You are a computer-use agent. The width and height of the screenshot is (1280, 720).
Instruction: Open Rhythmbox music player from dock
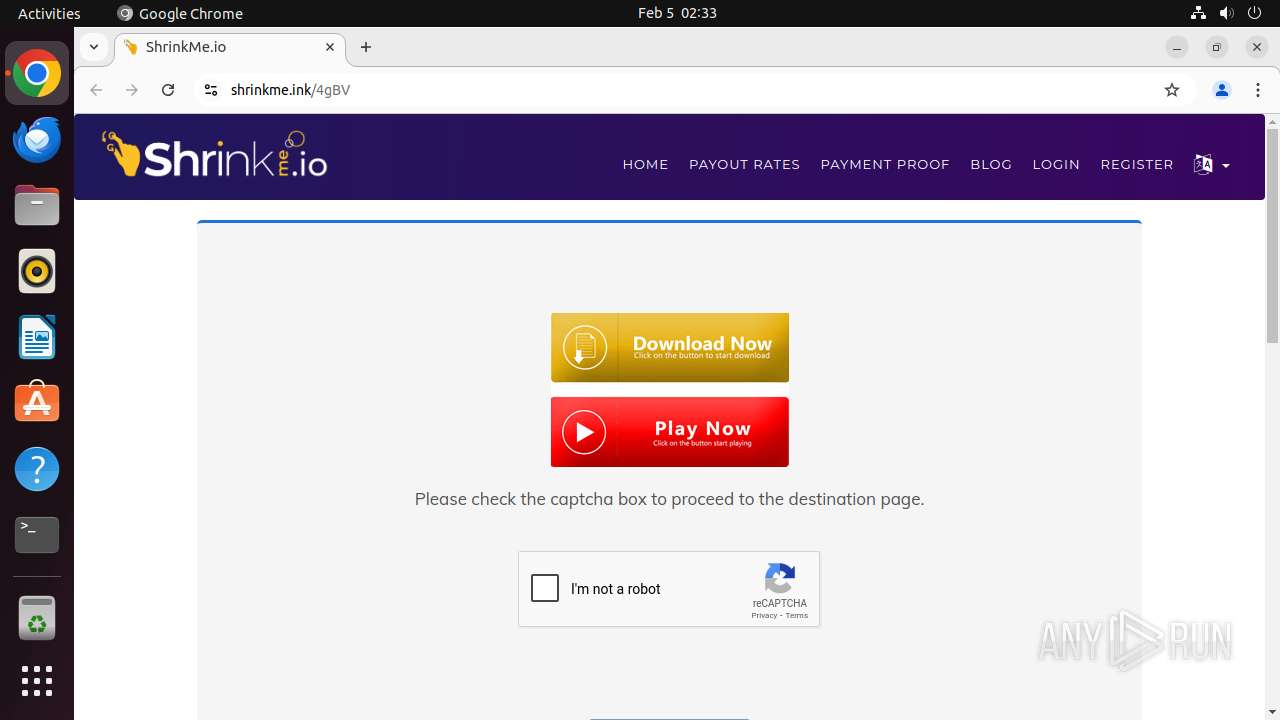37,271
